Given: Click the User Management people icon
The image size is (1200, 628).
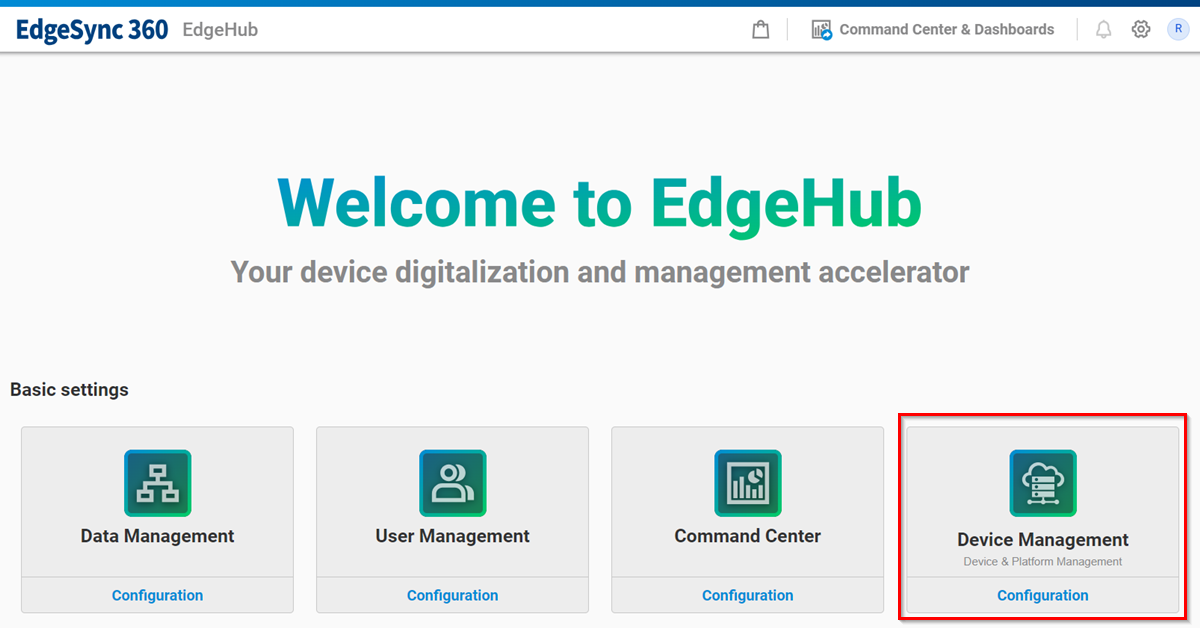Looking at the screenshot, I should [452, 483].
